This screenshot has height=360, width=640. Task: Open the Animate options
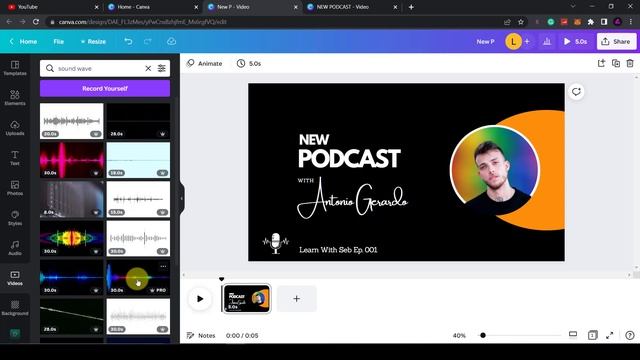[204, 64]
